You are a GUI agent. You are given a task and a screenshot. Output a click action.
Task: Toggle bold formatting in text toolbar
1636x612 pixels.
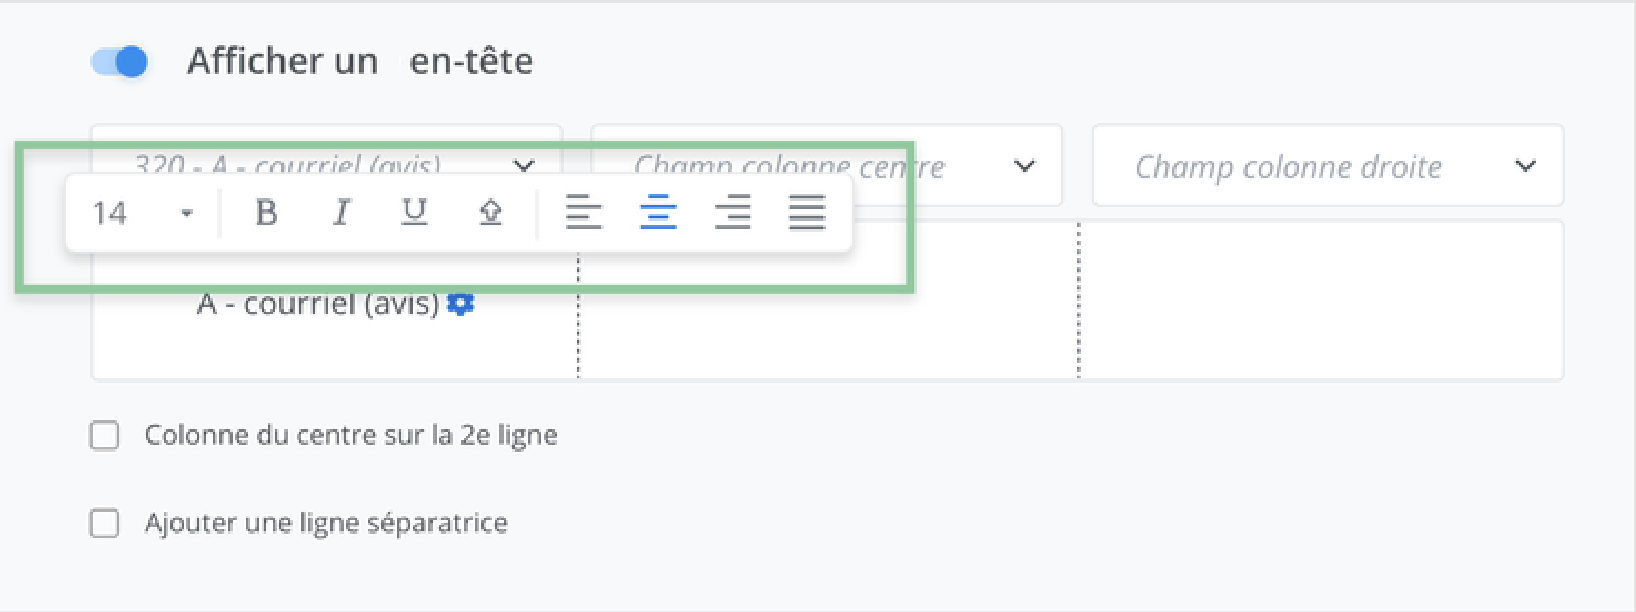coord(266,213)
